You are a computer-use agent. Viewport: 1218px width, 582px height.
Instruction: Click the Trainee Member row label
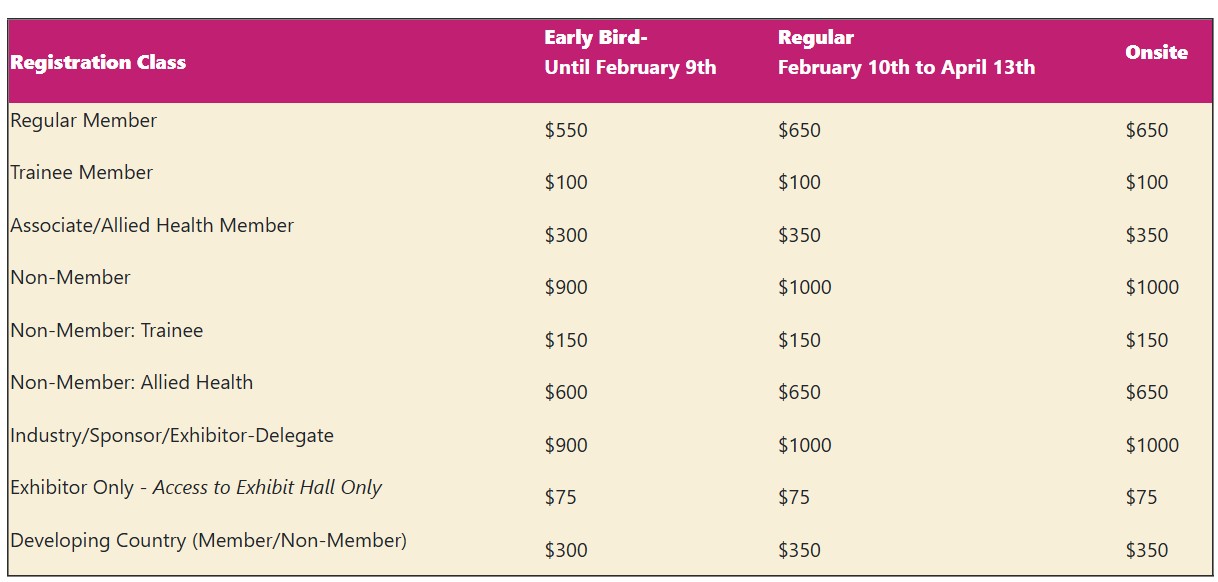[82, 173]
